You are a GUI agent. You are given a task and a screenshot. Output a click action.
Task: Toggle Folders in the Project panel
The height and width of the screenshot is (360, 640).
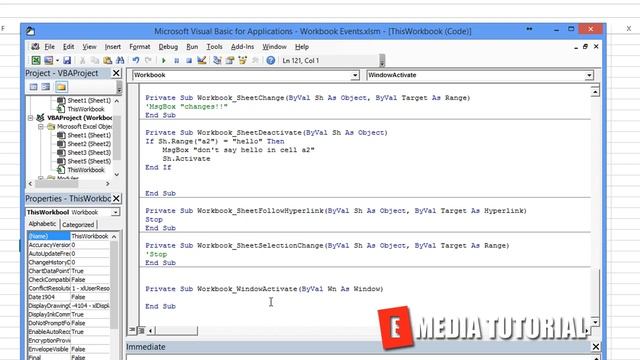point(61,87)
